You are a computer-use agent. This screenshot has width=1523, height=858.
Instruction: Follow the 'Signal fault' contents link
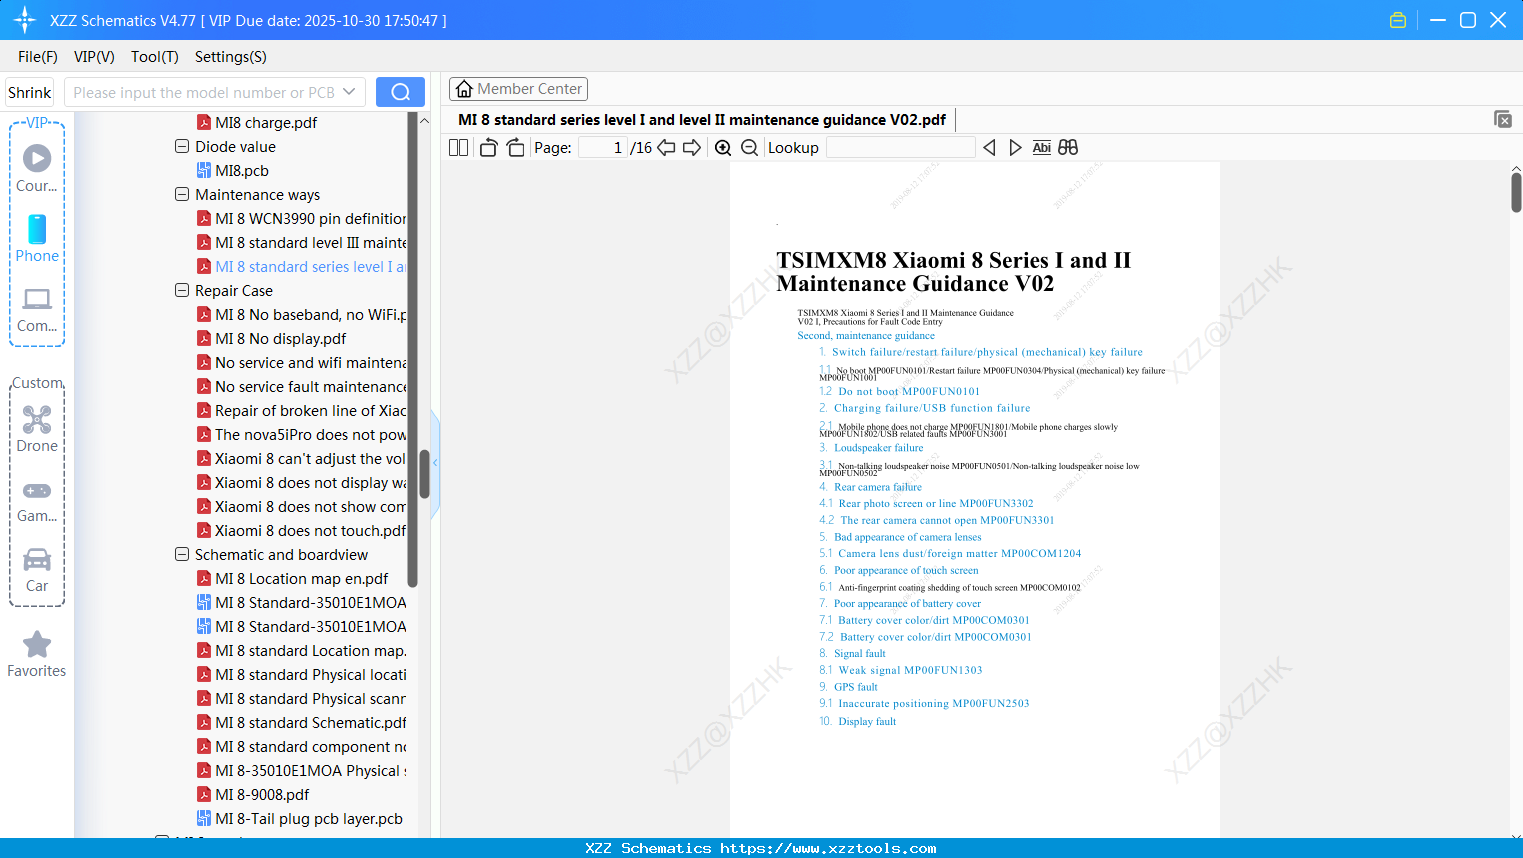coord(860,653)
